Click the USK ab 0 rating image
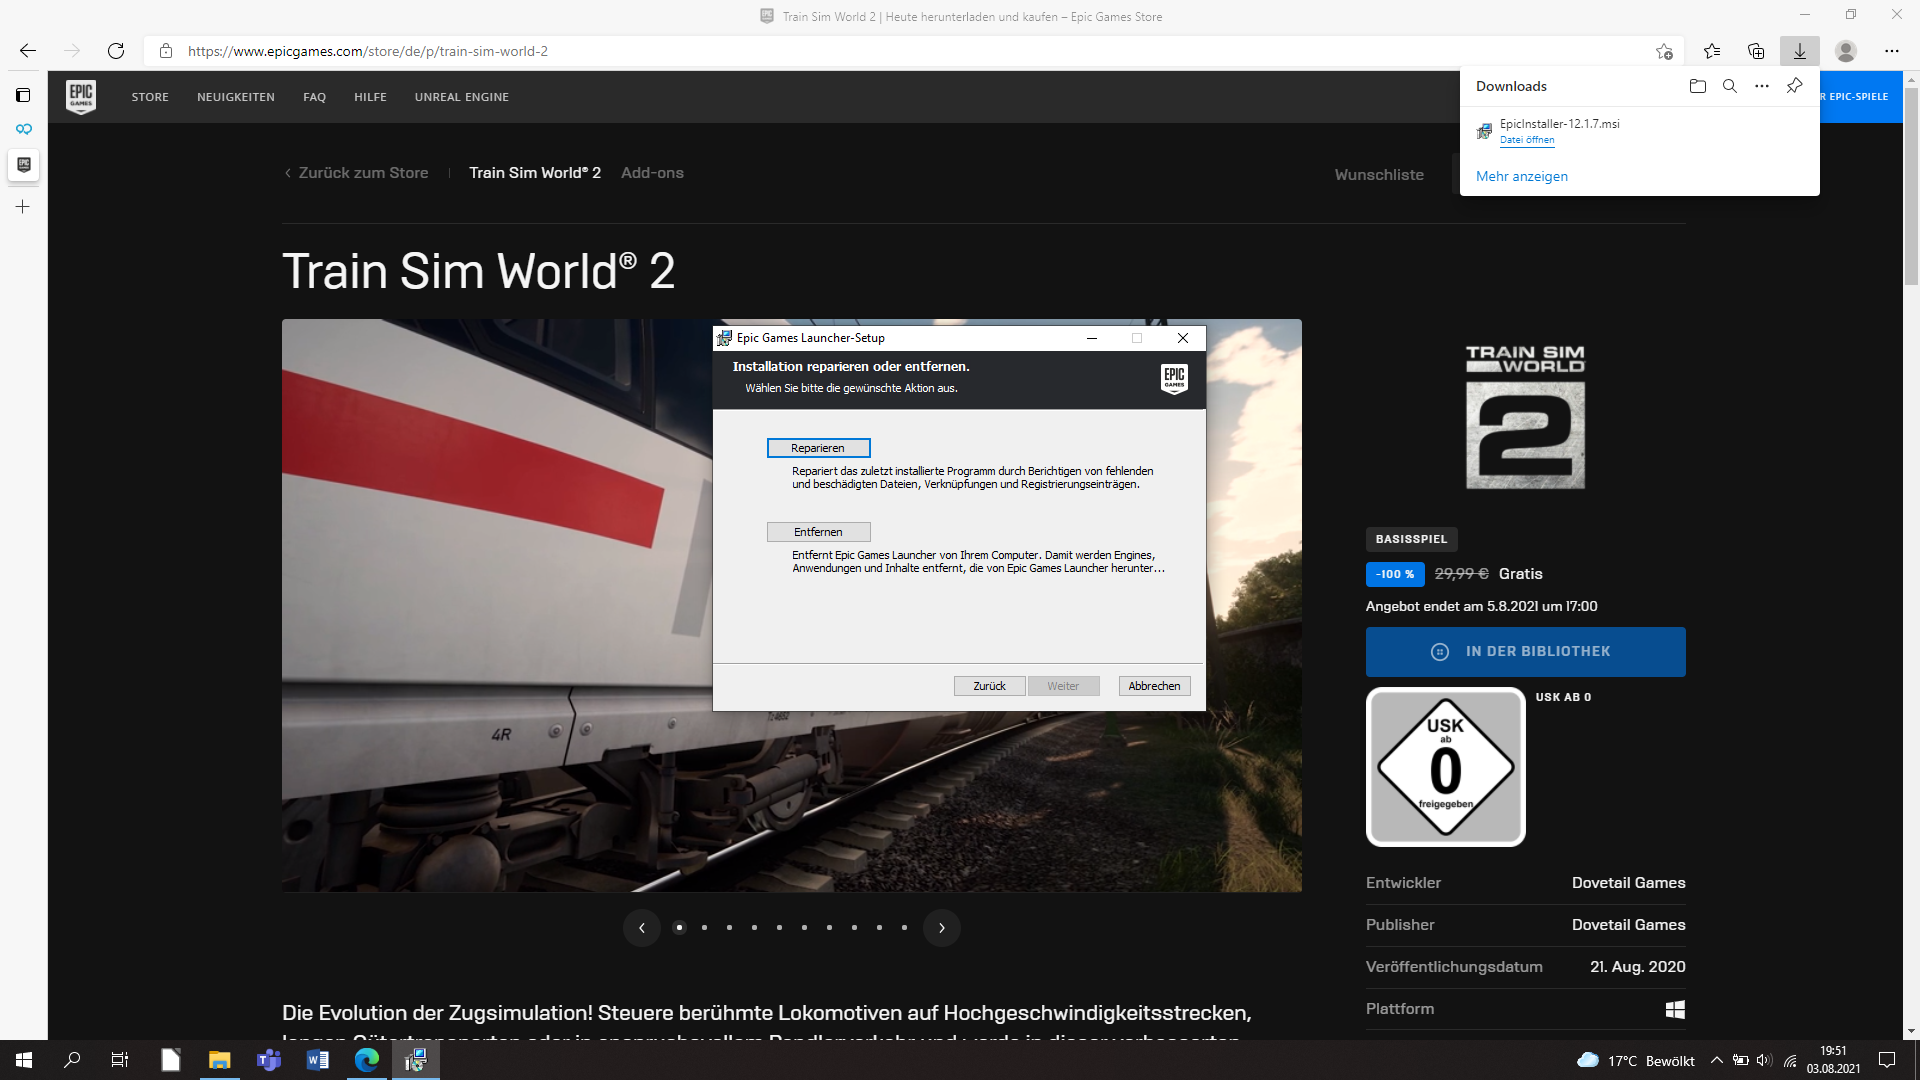 coord(1445,767)
